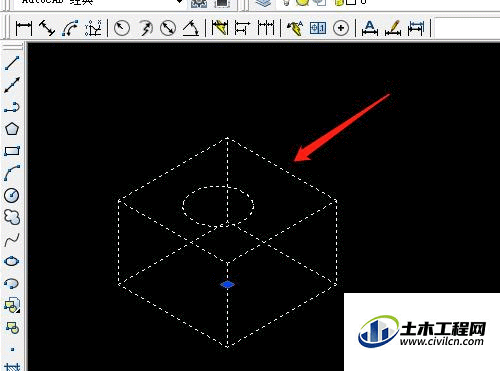Open the Hatch tool
Screen dimensions: 500x371
[12, 367]
